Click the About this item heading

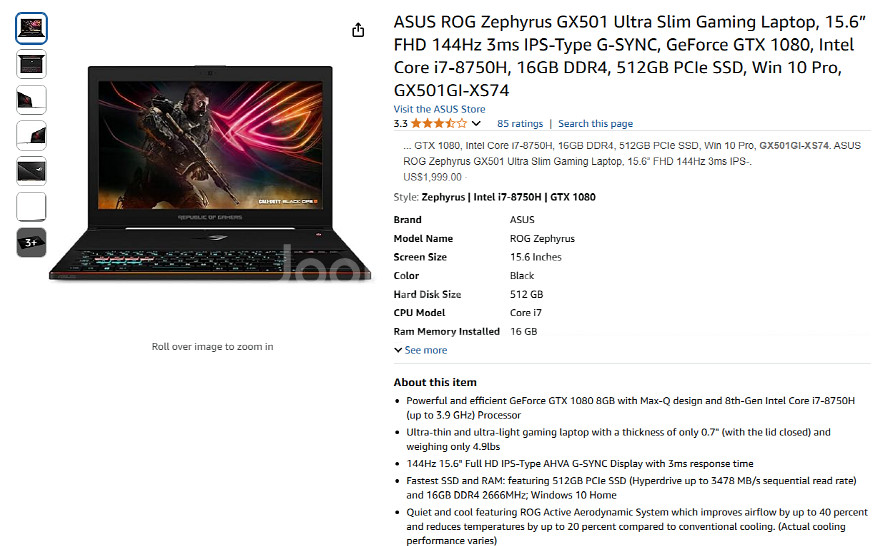pos(435,382)
